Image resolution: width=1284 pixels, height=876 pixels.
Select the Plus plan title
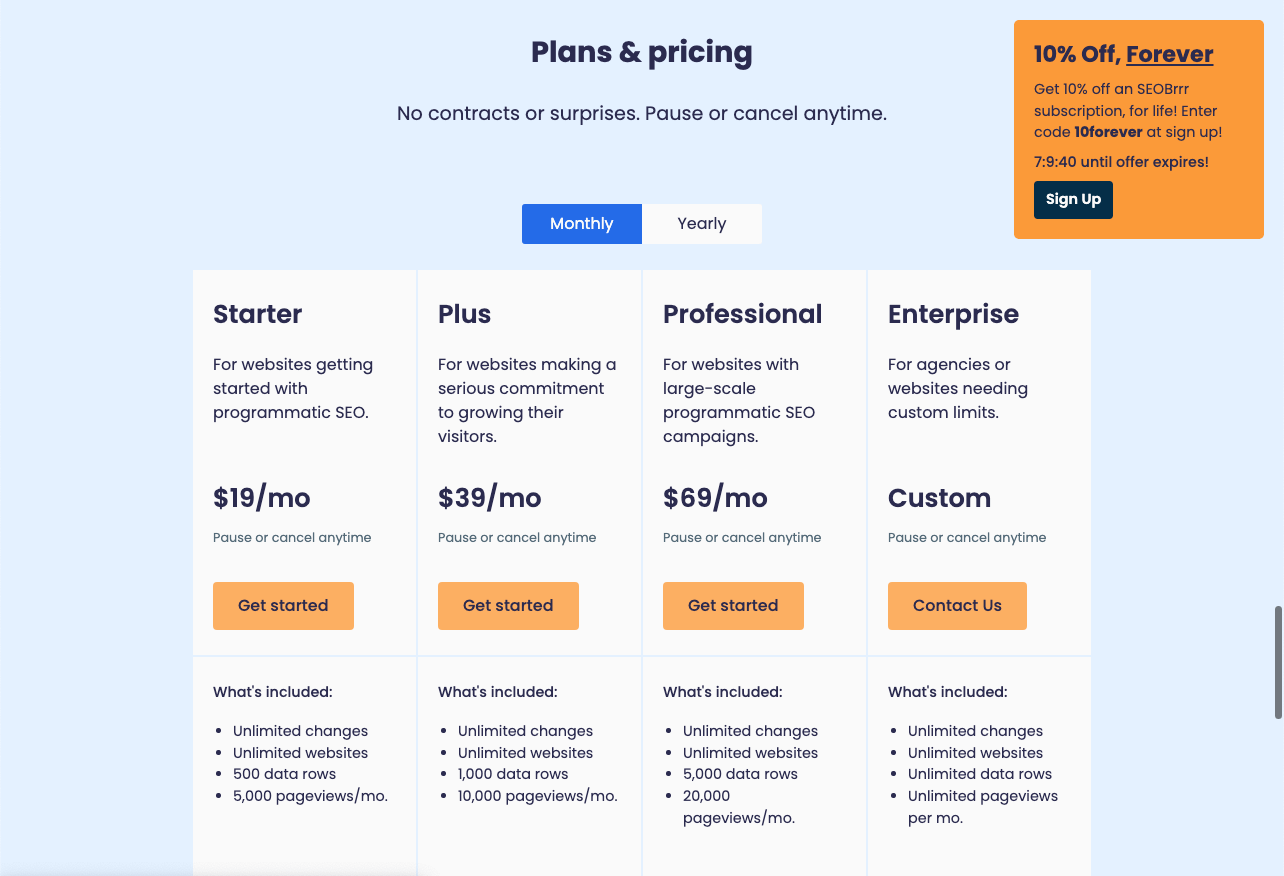464,314
